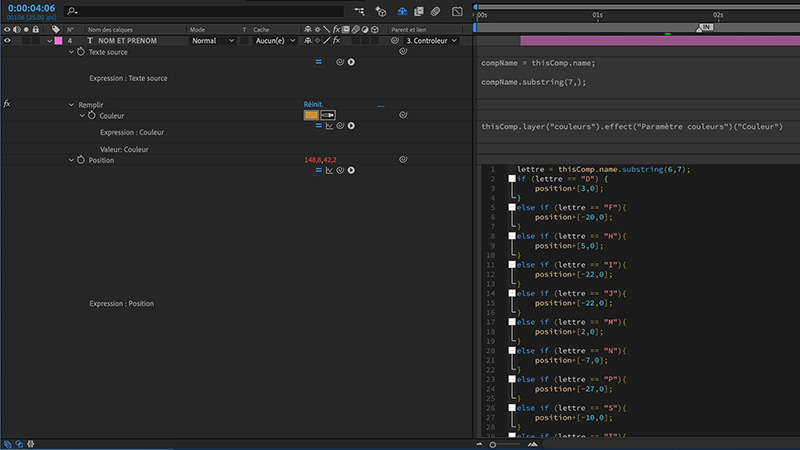Open the Normal blending mode dropdown

213,41
